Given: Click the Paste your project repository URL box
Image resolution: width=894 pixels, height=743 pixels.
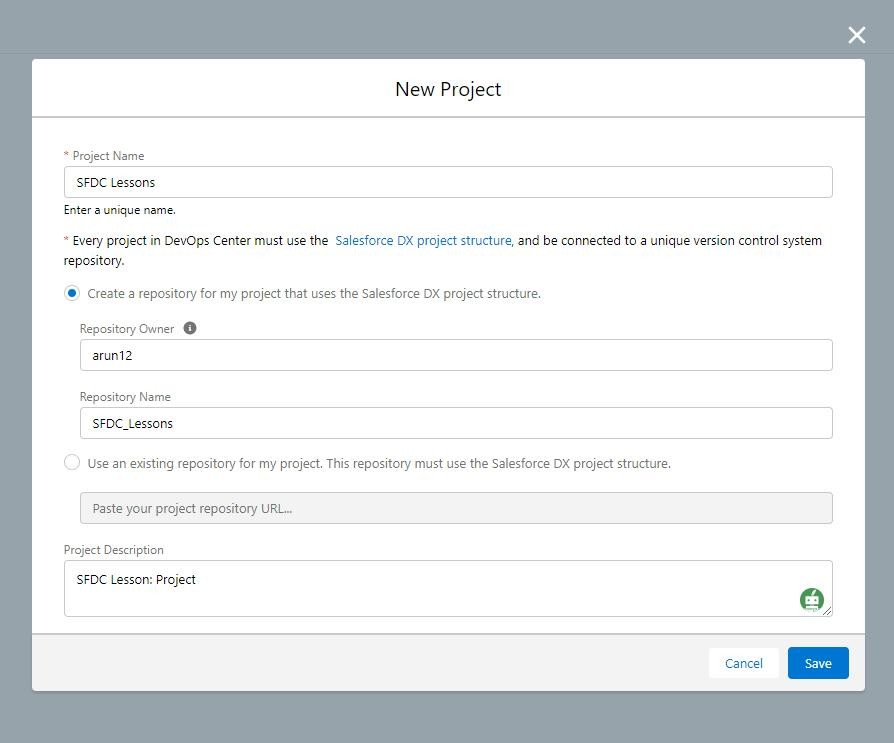Looking at the screenshot, I should tap(456, 508).
